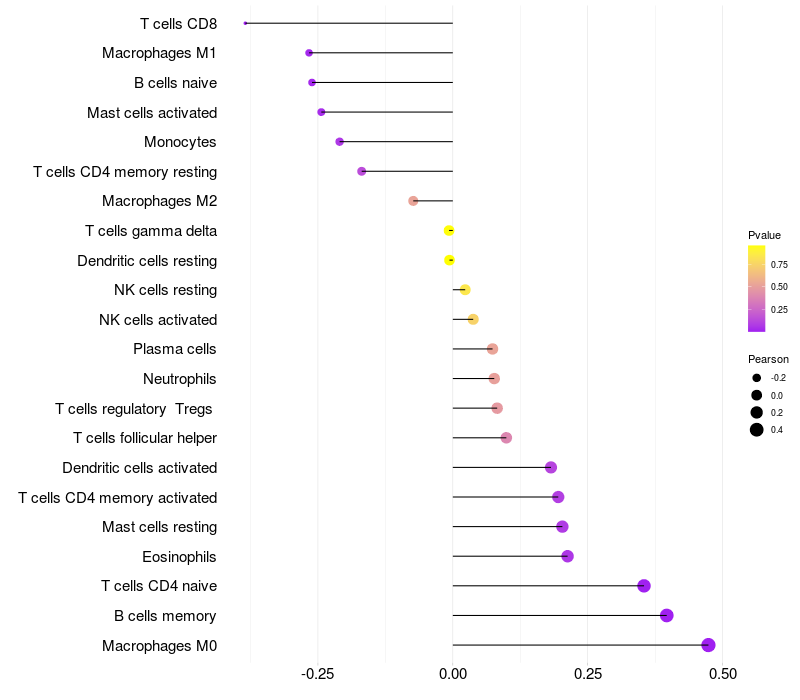Click the Pvalue gradient color bar
This screenshot has width=800, height=700.
[756, 288]
